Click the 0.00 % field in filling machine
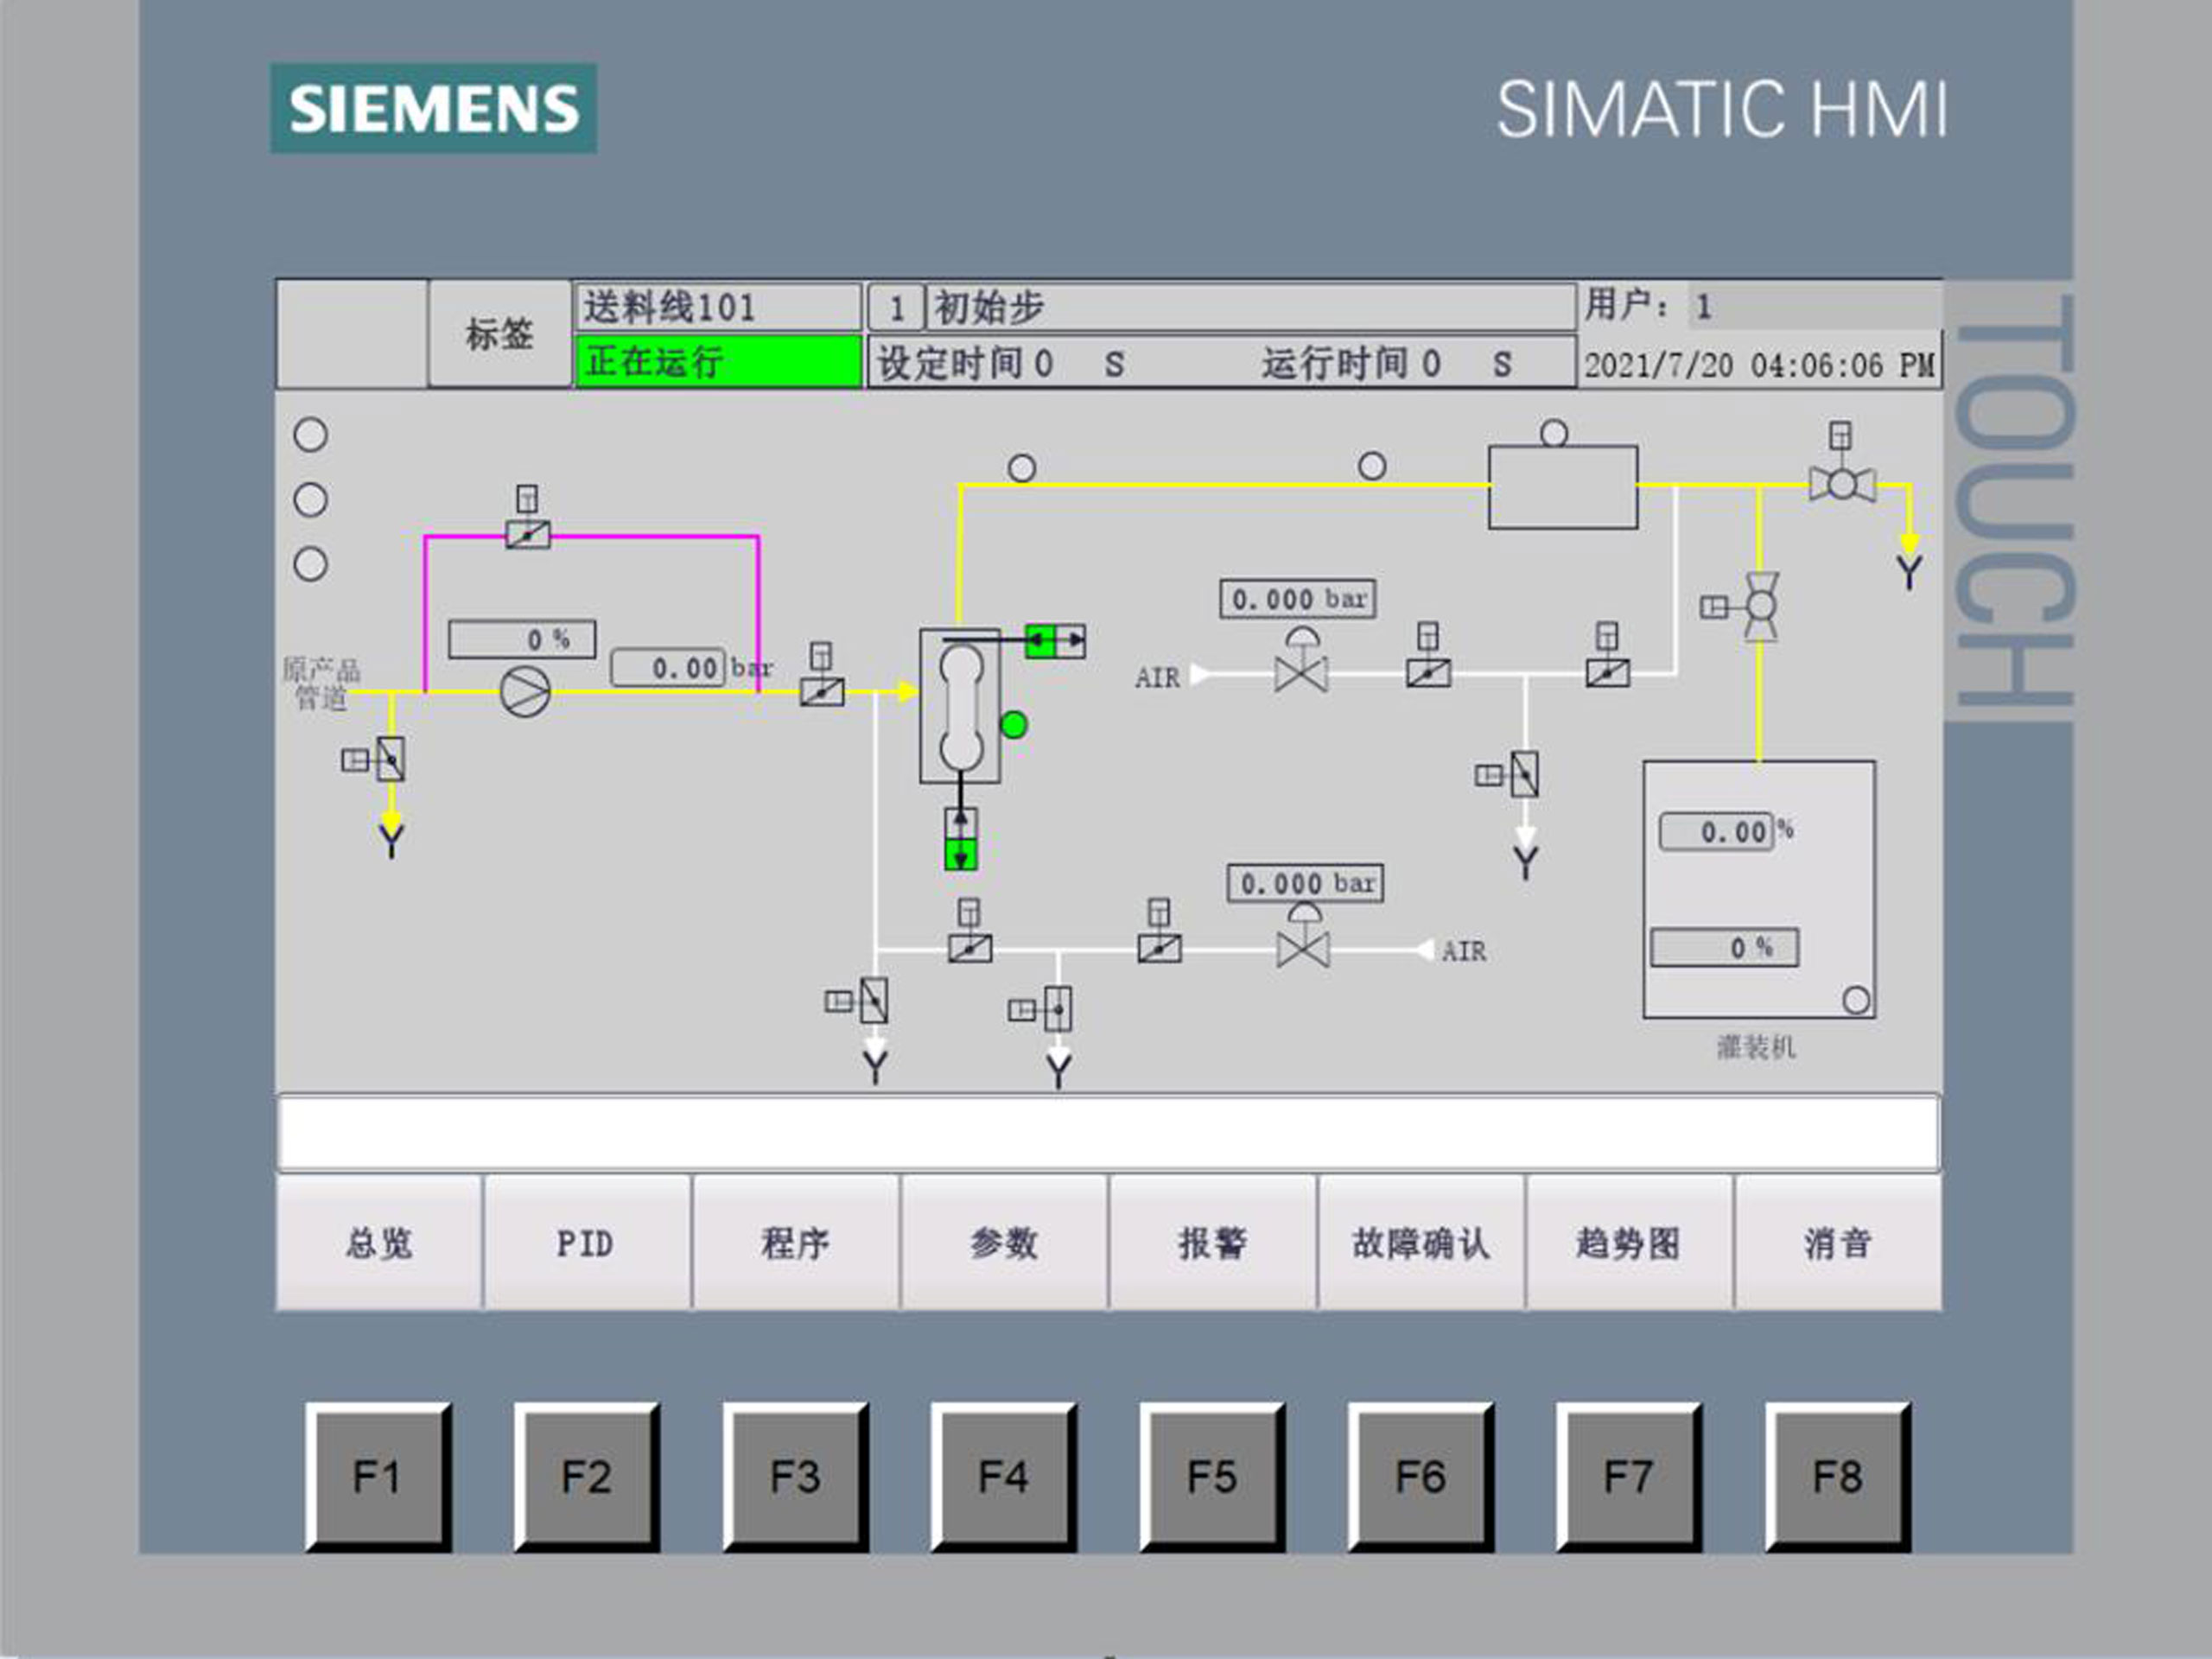 1717,831
